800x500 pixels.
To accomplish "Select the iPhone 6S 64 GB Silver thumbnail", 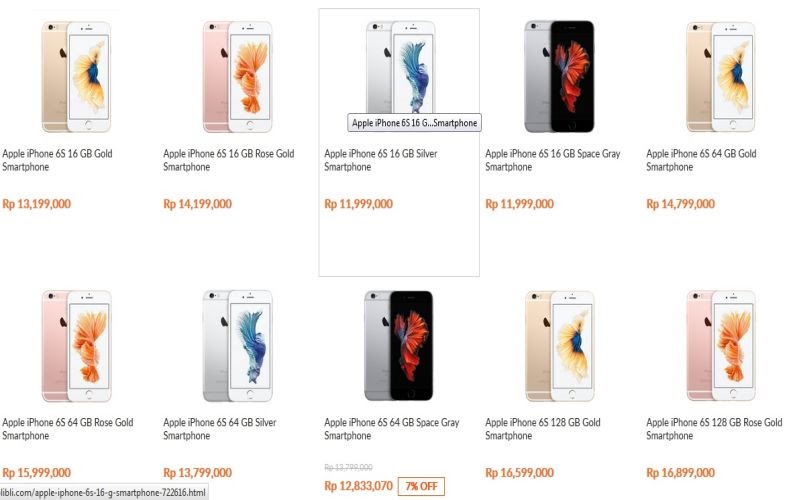I will [237, 346].
